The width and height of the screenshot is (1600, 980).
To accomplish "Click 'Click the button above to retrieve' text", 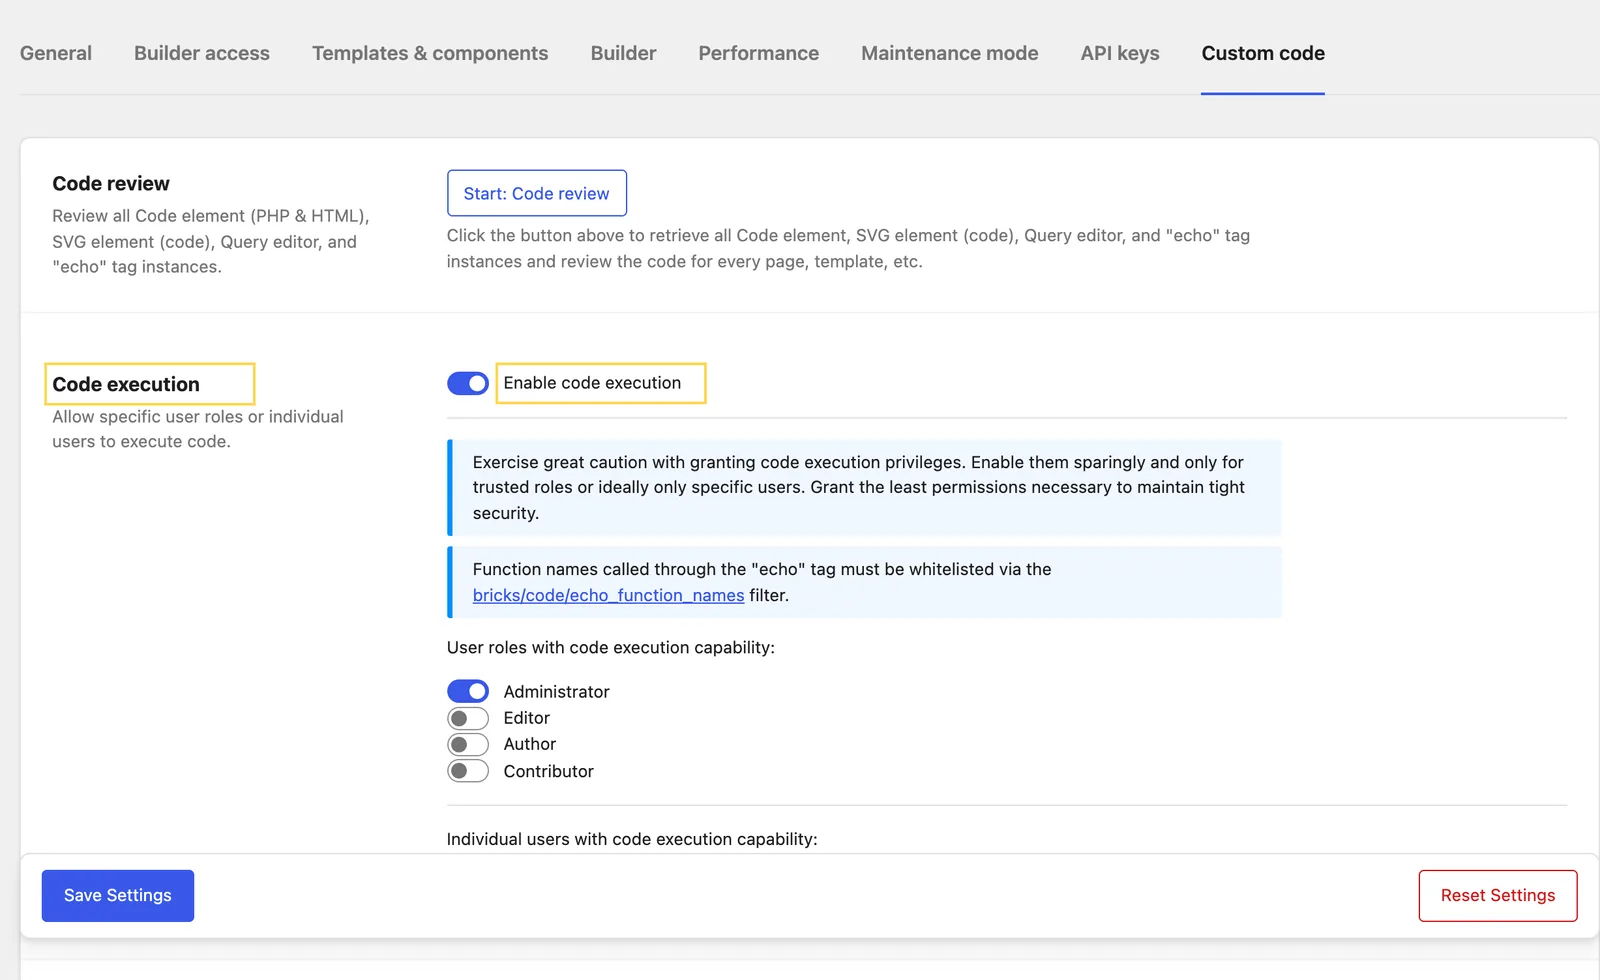I will coord(848,248).
